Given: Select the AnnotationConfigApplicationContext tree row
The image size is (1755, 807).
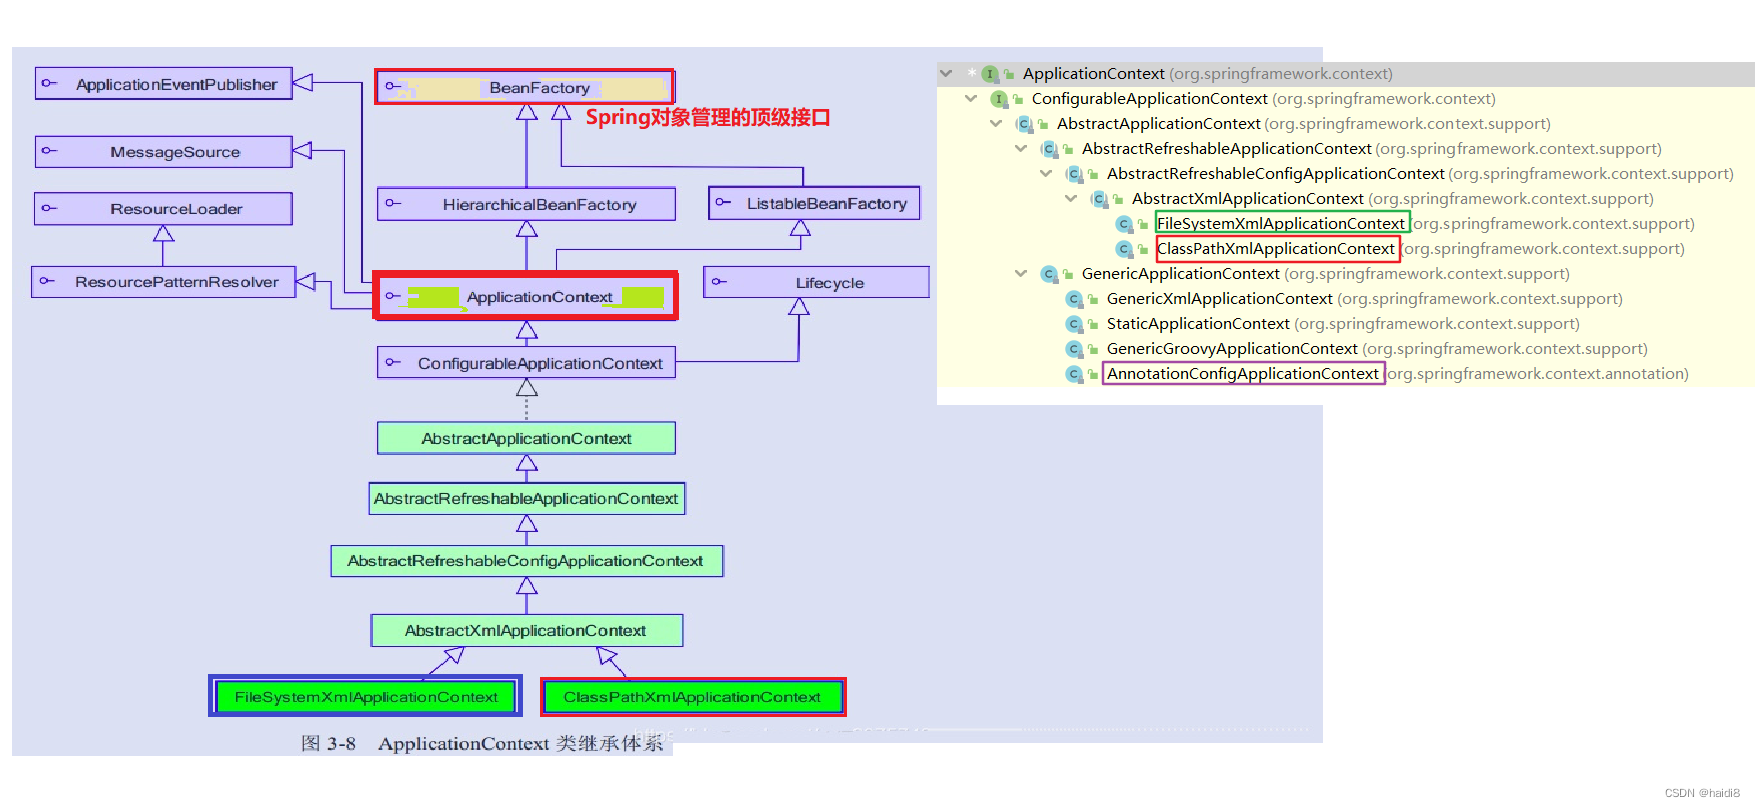Looking at the screenshot, I should [1346, 374].
